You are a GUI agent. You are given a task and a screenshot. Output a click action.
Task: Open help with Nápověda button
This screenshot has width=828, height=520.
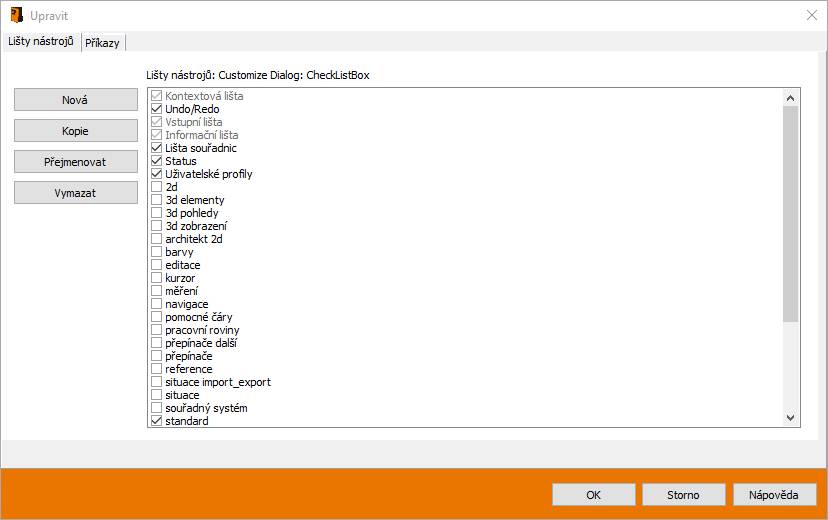click(x=774, y=495)
